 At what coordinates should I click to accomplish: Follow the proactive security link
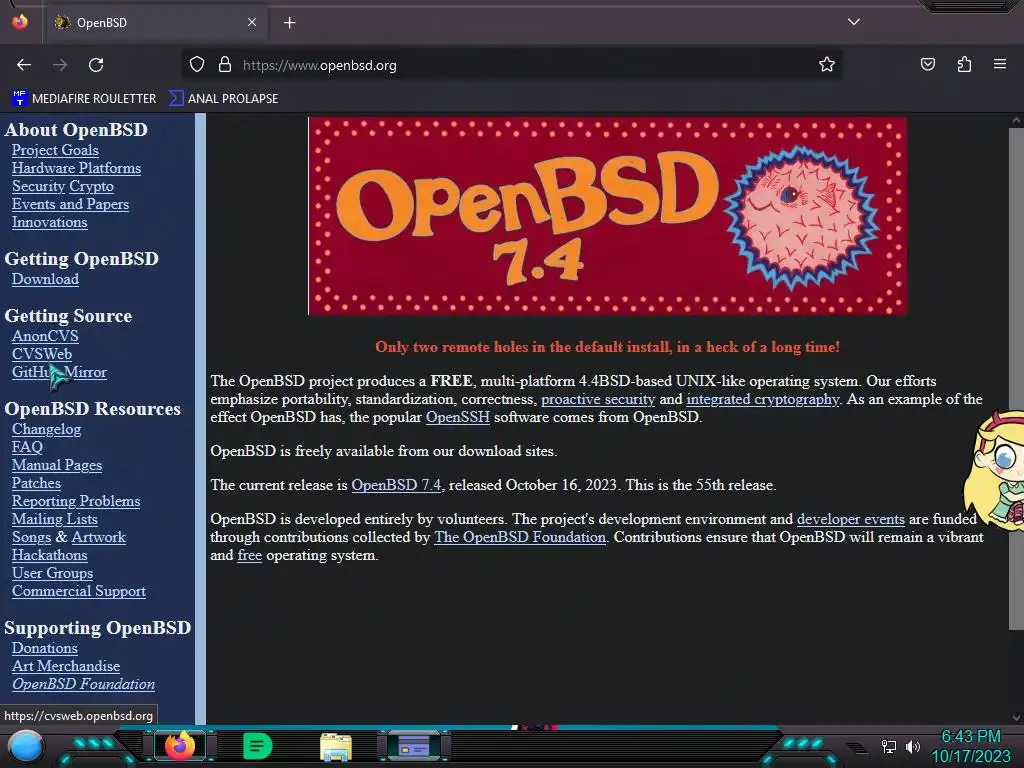598,399
